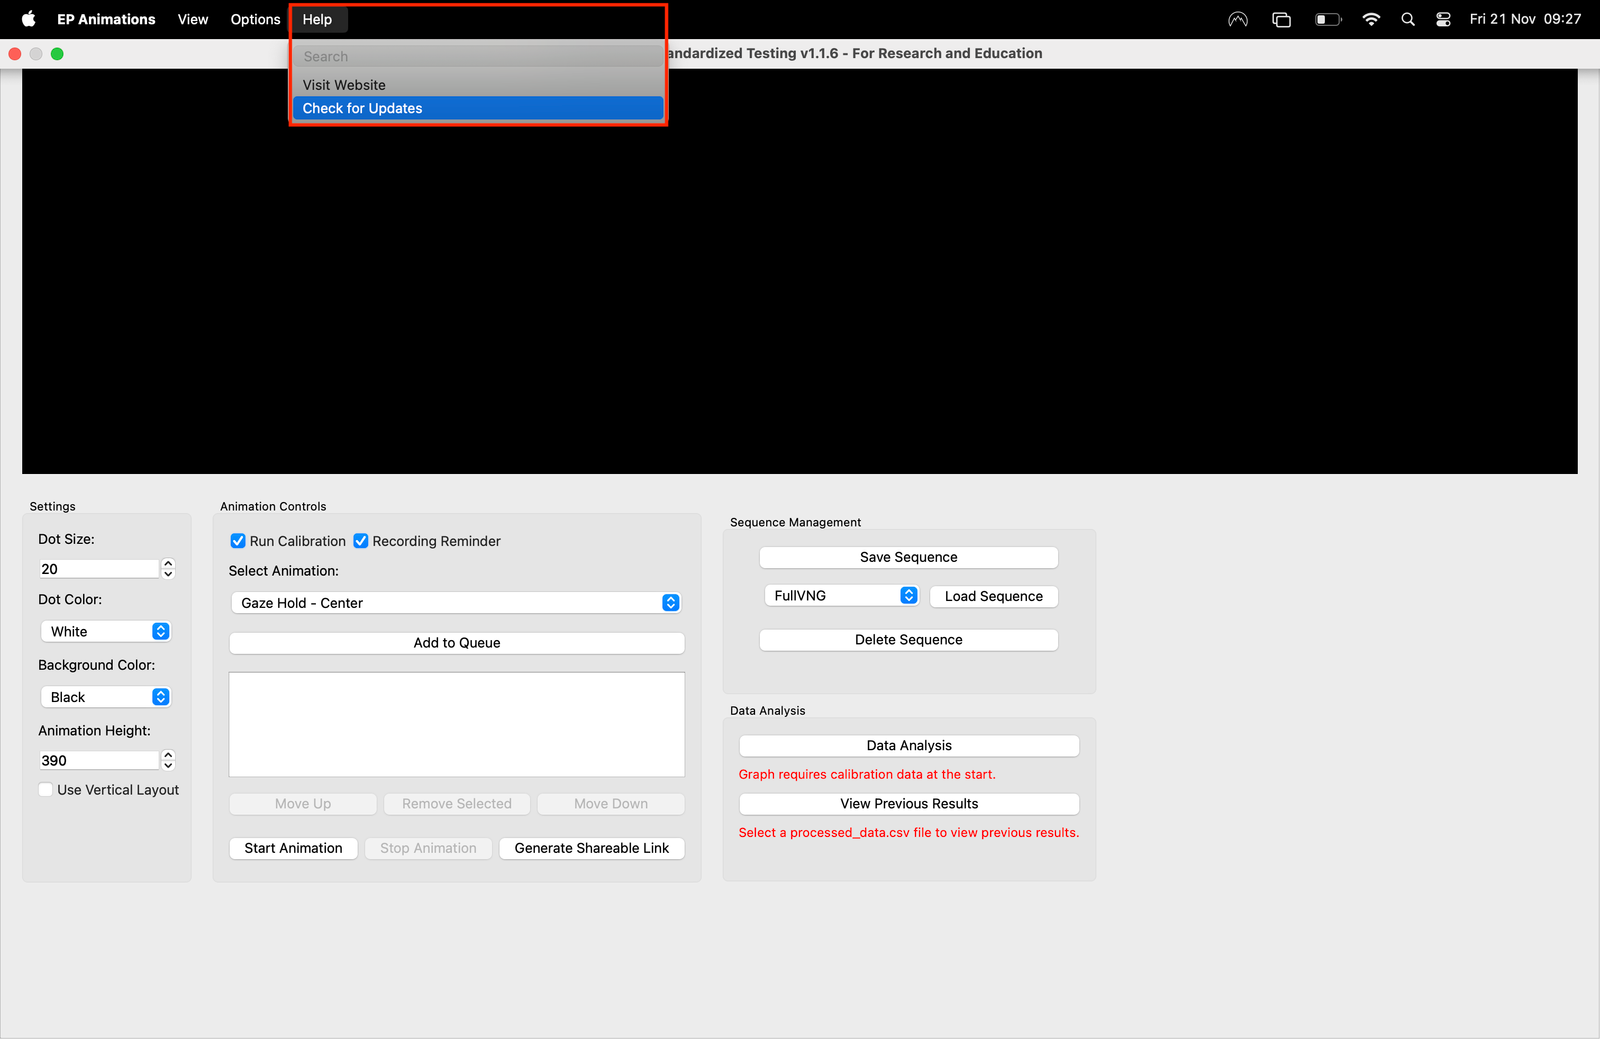The height and width of the screenshot is (1039, 1600).
Task: Open the Apple menu
Action: pos(27,19)
